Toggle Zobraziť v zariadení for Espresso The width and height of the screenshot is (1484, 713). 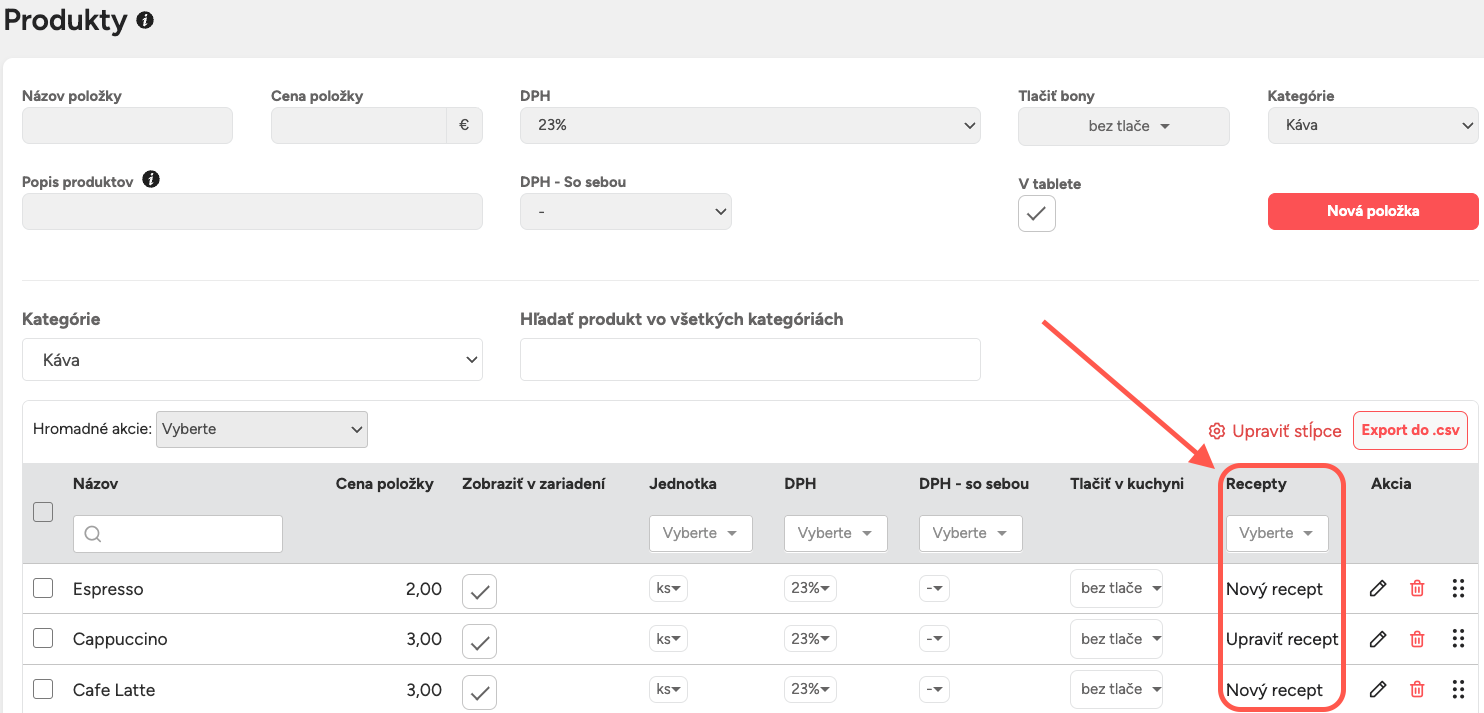click(x=479, y=591)
